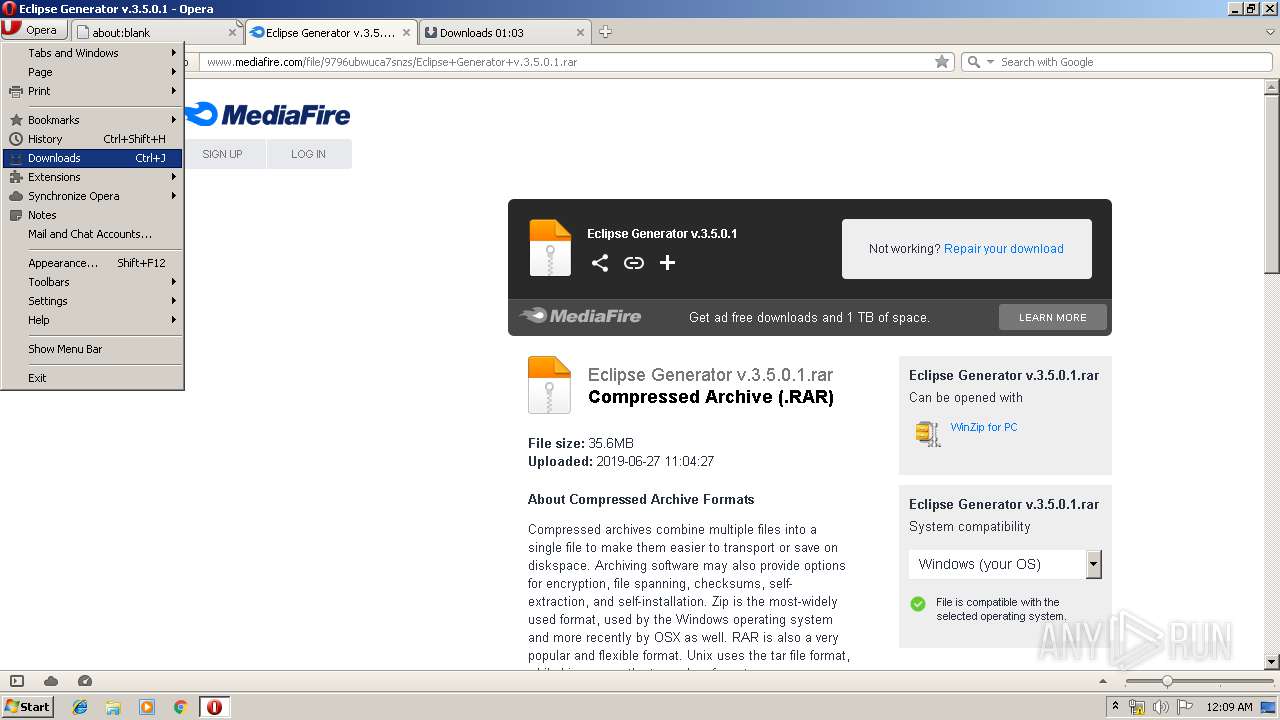Click the plus icon to save file
The height and width of the screenshot is (720, 1280).
(x=668, y=263)
